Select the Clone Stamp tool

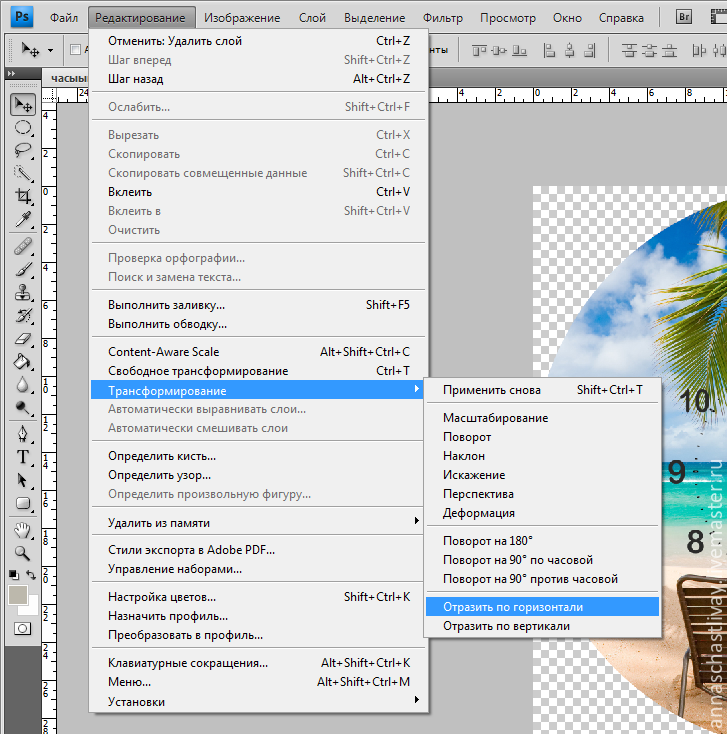22,292
